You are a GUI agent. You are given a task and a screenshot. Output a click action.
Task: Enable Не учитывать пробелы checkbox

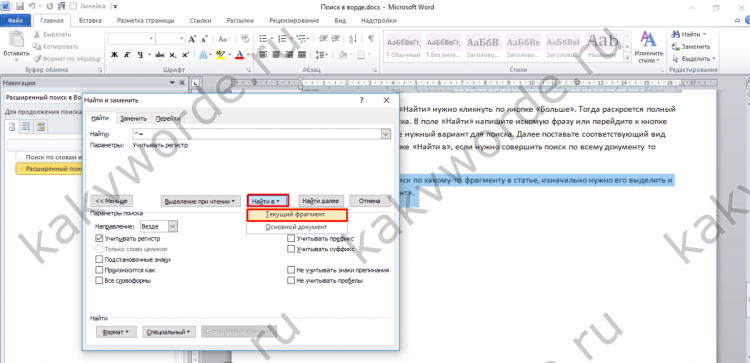[291, 281]
